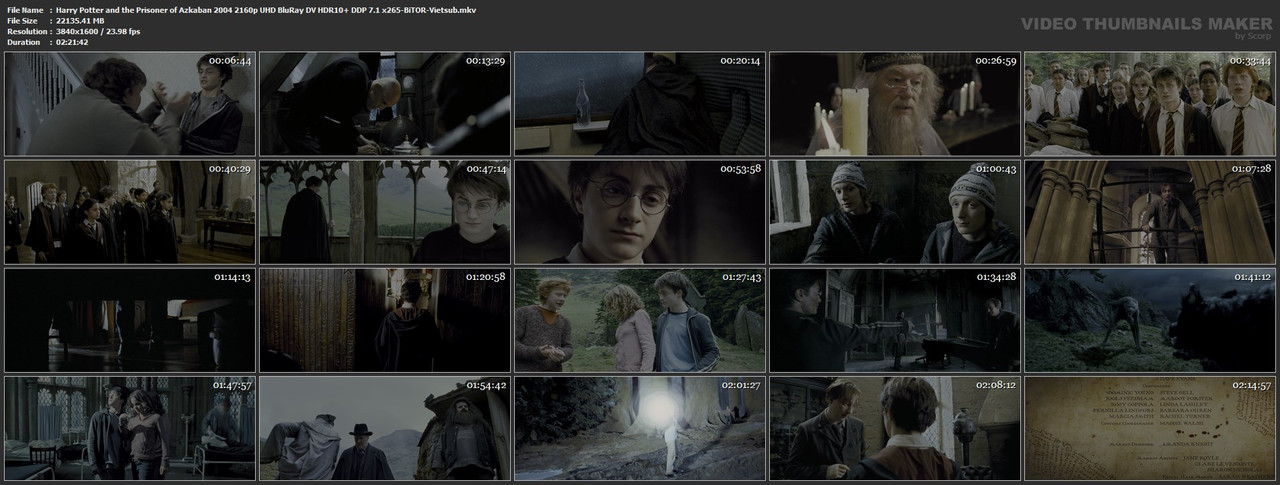Select the thumbnail stamped 01:47:57
This screenshot has height=485, width=1280.
coord(130,428)
